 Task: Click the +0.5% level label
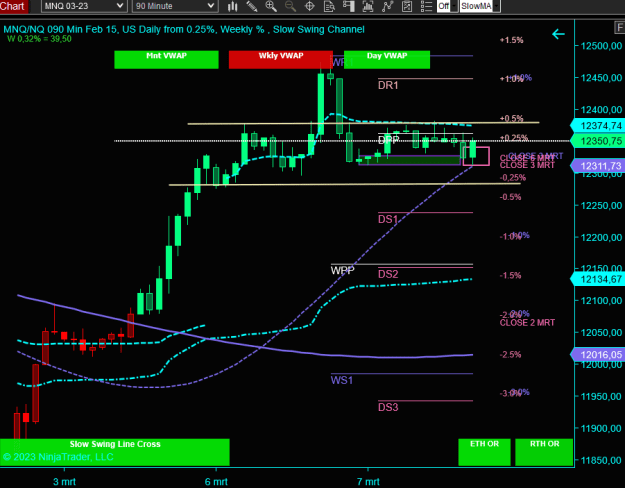[511, 118]
